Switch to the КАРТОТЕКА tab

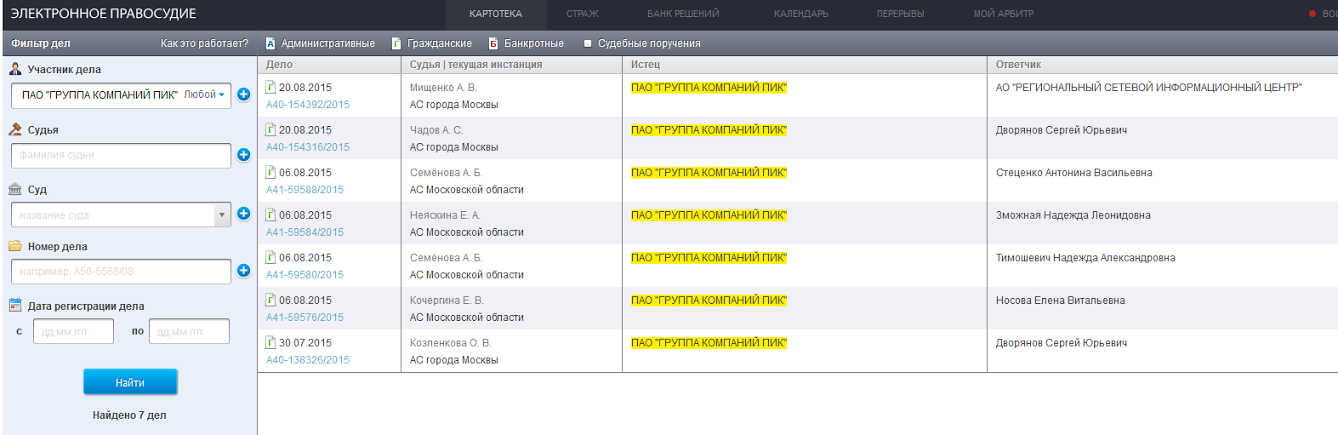(x=495, y=14)
